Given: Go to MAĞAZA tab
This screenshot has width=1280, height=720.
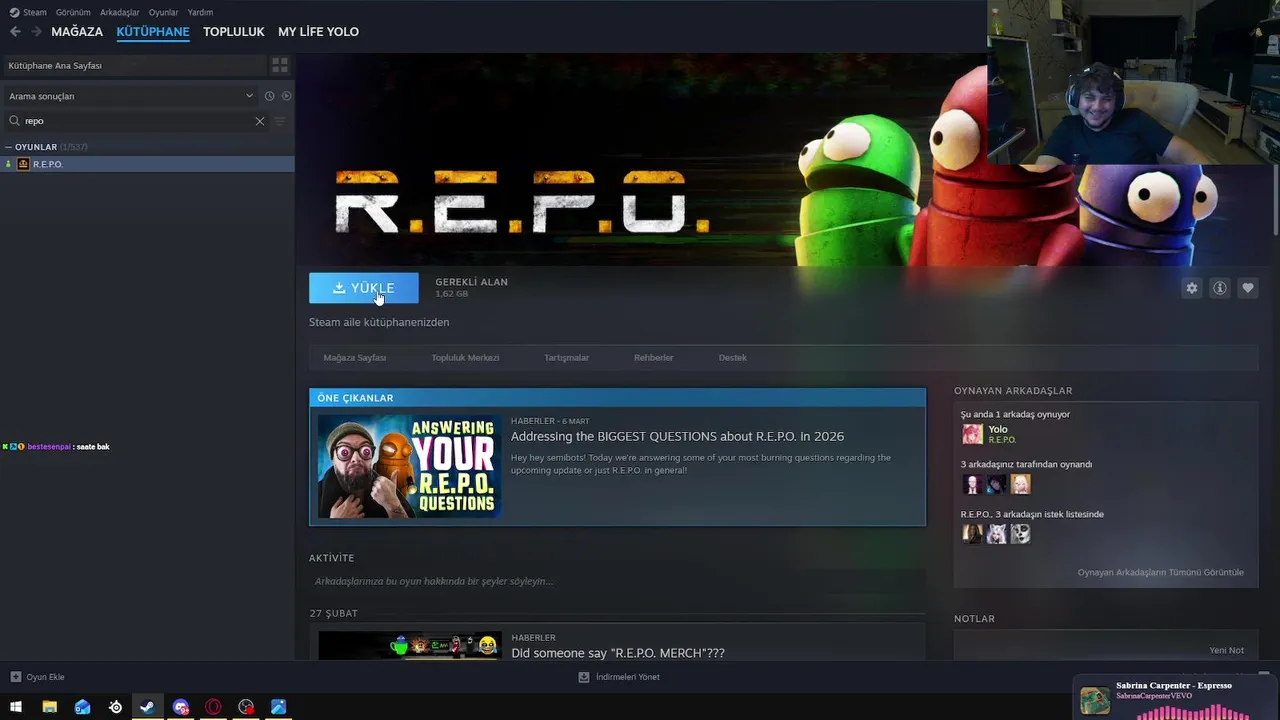Looking at the screenshot, I should (x=77, y=32).
